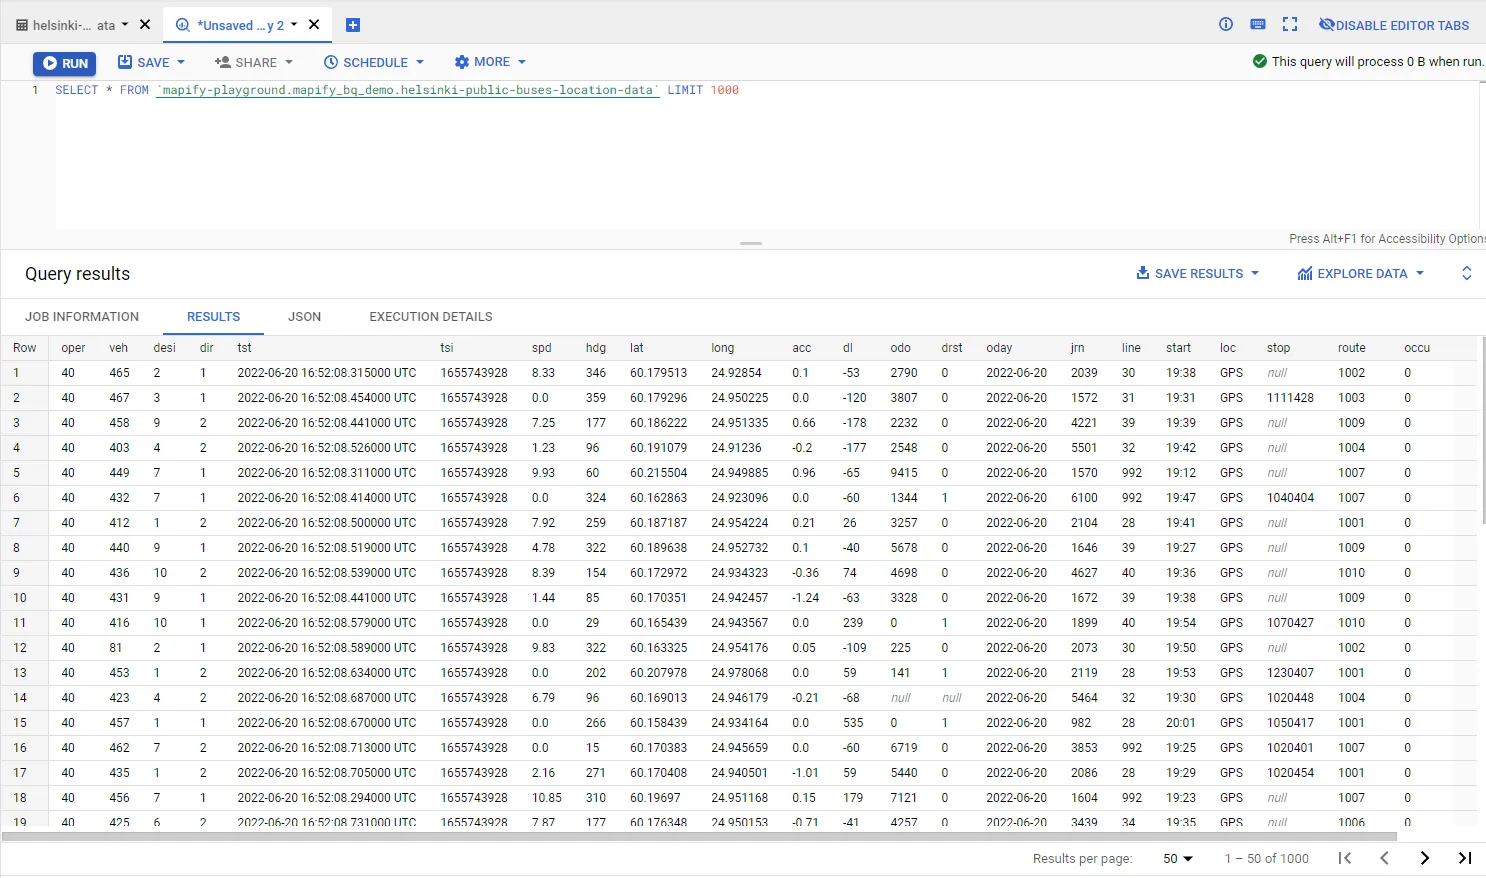The image size is (1486, 878).
Task: Click null odo cell in row 14
Action: tap(901, 698)
